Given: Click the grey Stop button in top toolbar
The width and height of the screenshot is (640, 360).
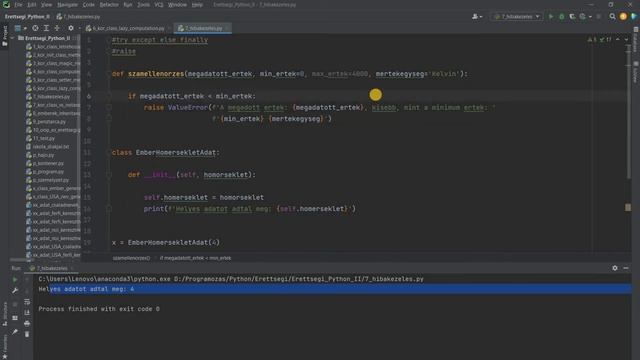Looking at the screenshot, I should (x=599, y=17).
